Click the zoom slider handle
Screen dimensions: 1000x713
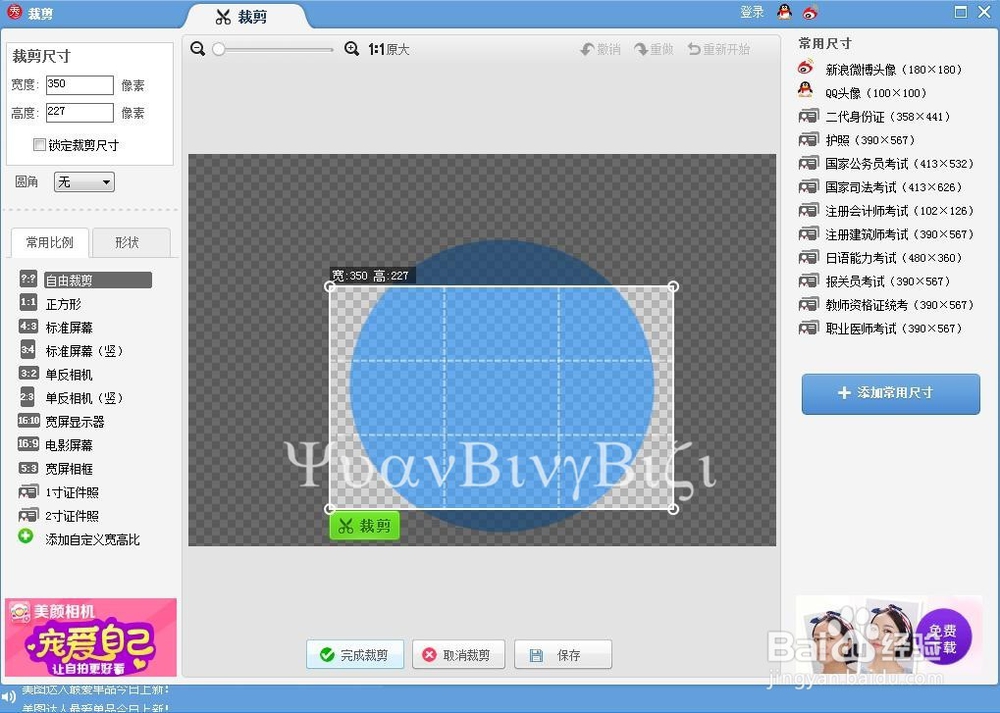[x=219, y=50]
